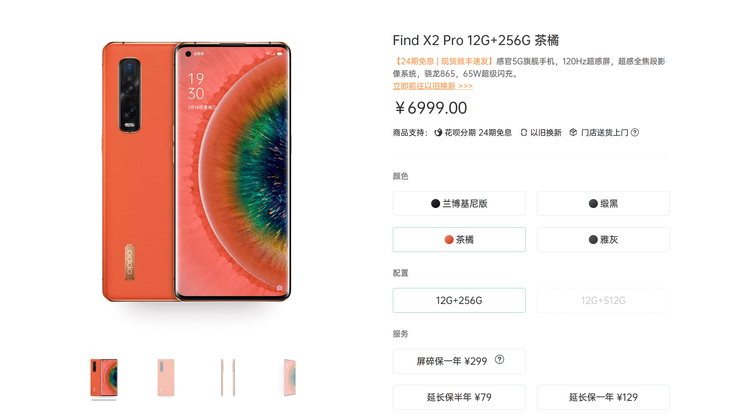
Task: View the back-only phone thumbnail
Action: [166, 378]
